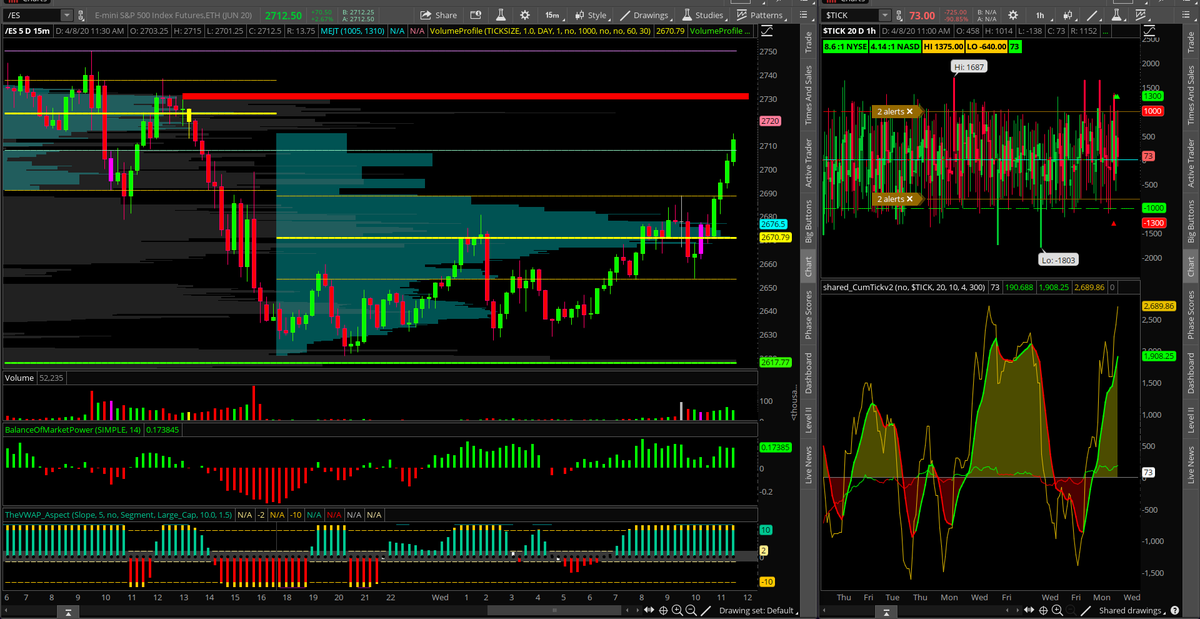Click crosshair icon under /ES chart
Screen dimensions: 1200x619
point(663,610)
